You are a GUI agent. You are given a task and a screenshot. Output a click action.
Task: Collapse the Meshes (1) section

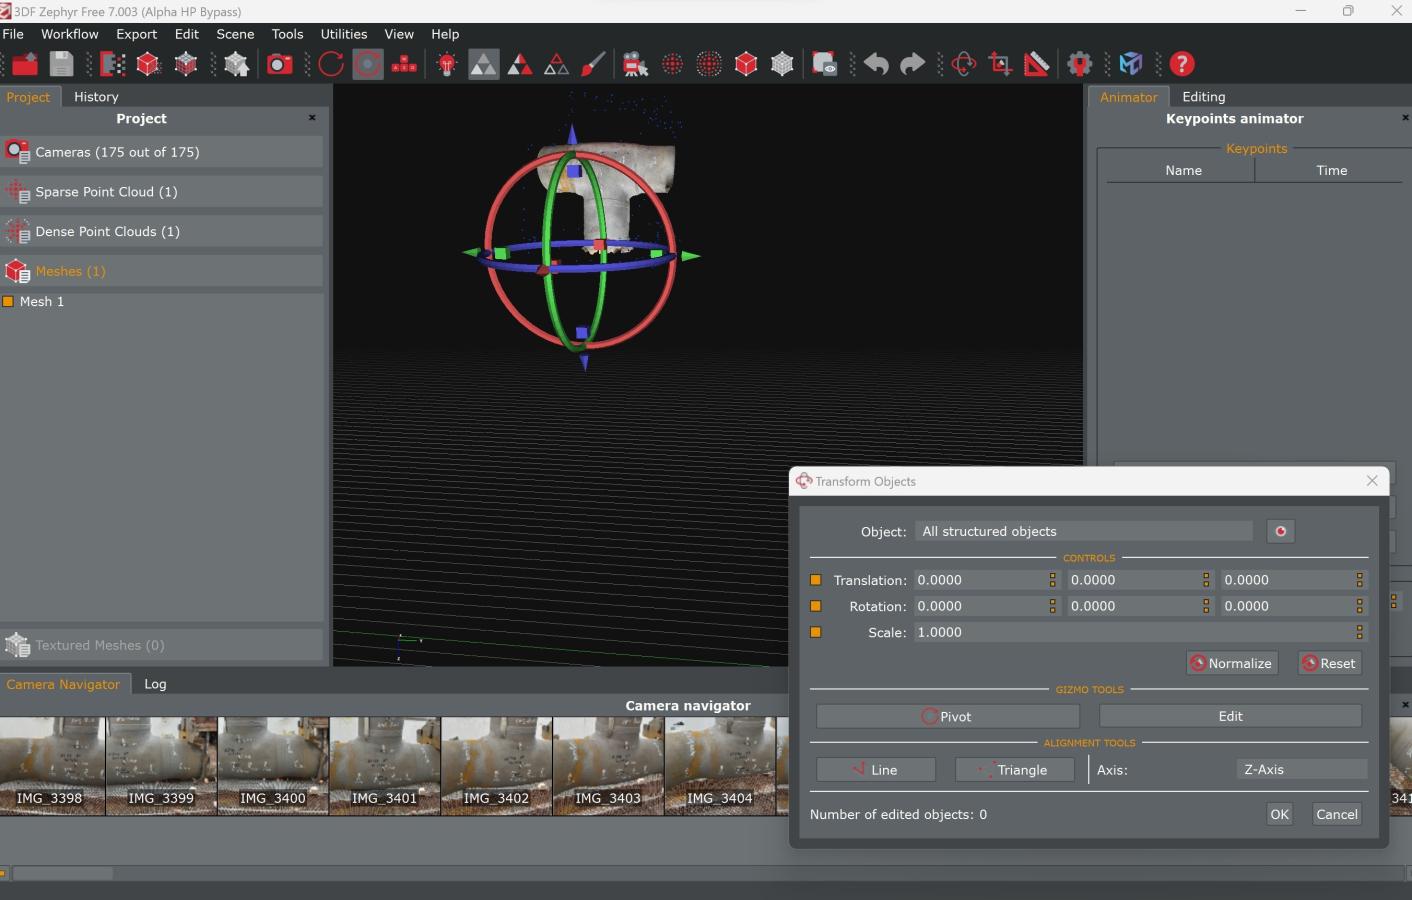tap(162, 271)
